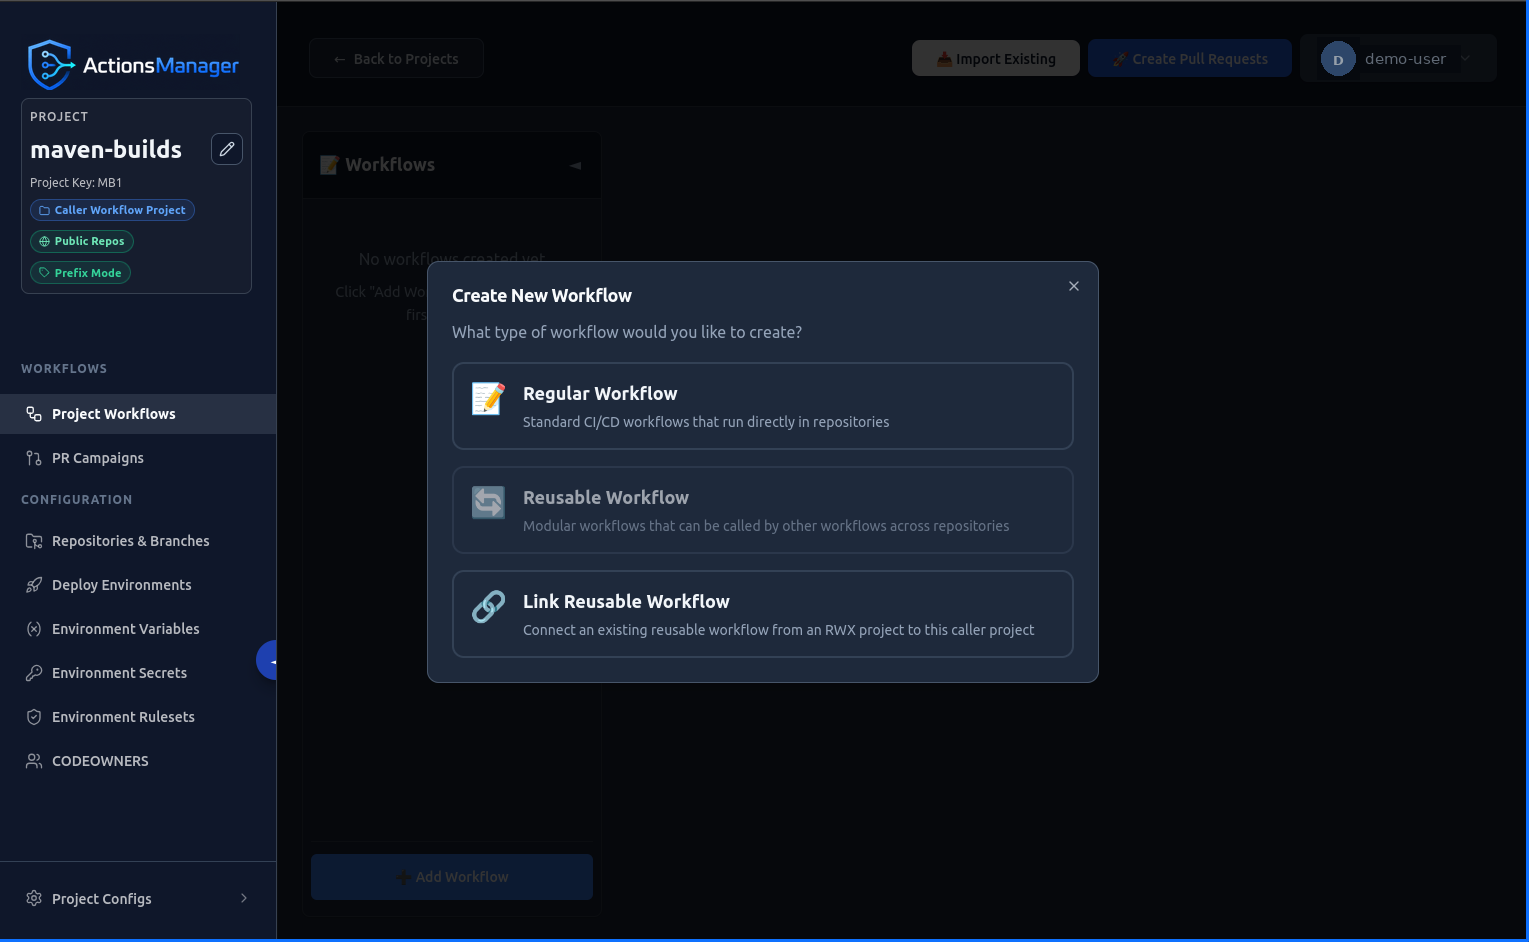This screenshot has height=942, width=1529.
Task: Click the demo-user name label
Action: click(x=1405, y=59)
